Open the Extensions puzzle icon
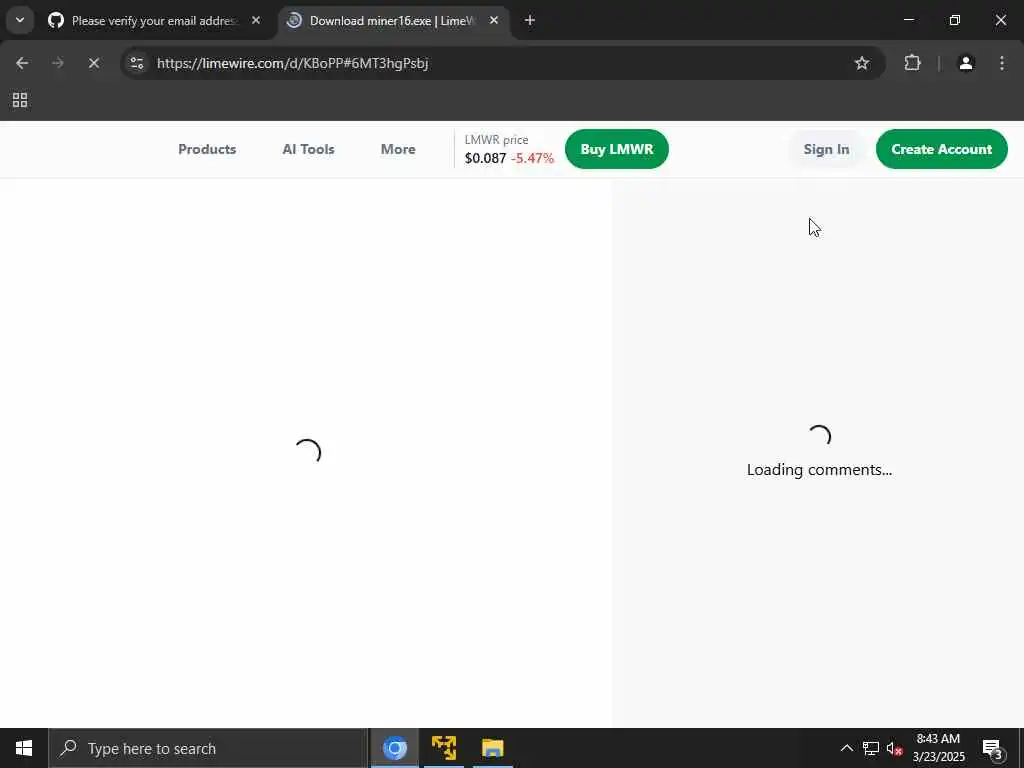Viewport: 1024px width, 768px height. (x=912, y=63)
